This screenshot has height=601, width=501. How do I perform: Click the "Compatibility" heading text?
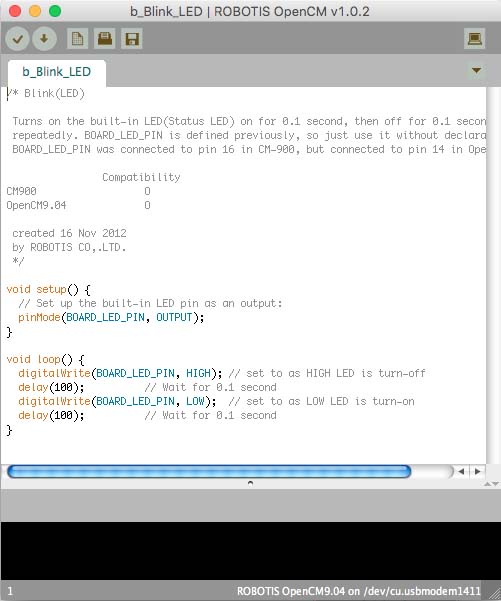141,177
